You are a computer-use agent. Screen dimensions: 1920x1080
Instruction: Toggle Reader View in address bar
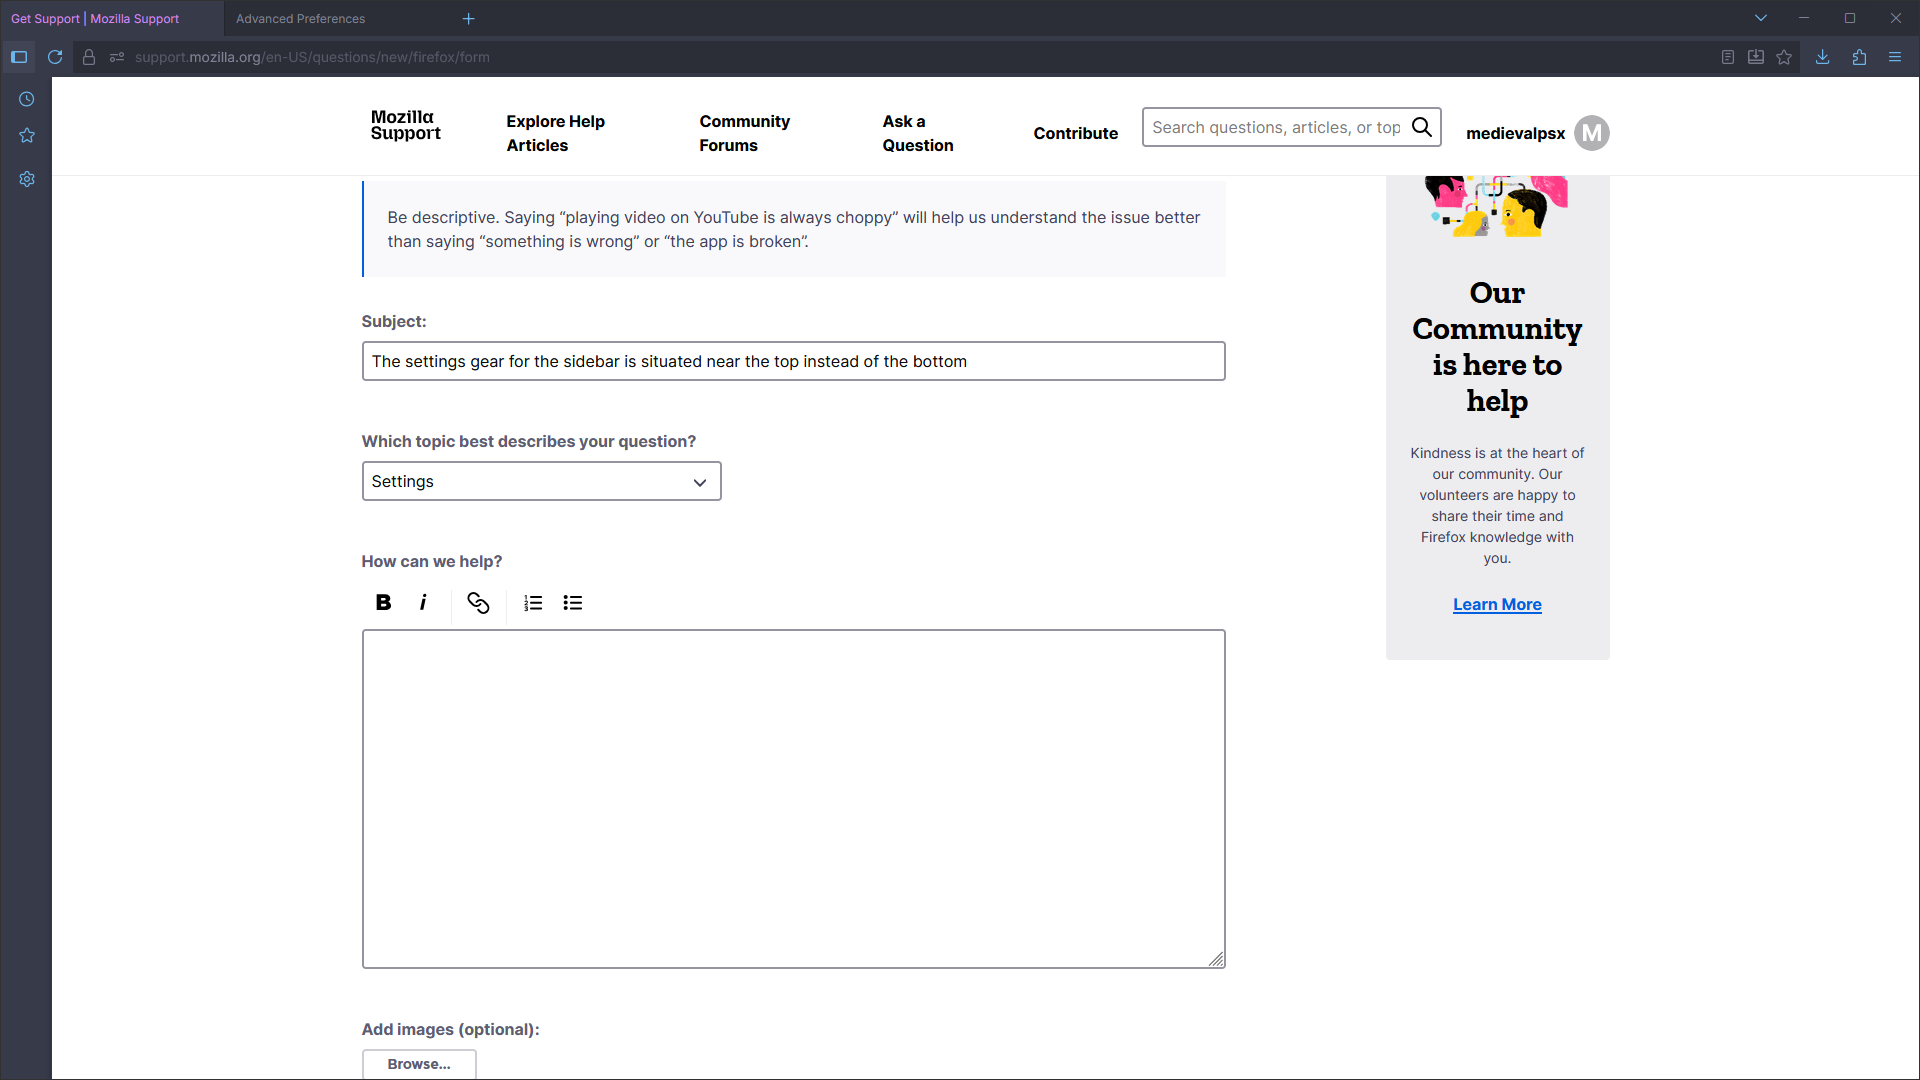(x=1727, y=57)
